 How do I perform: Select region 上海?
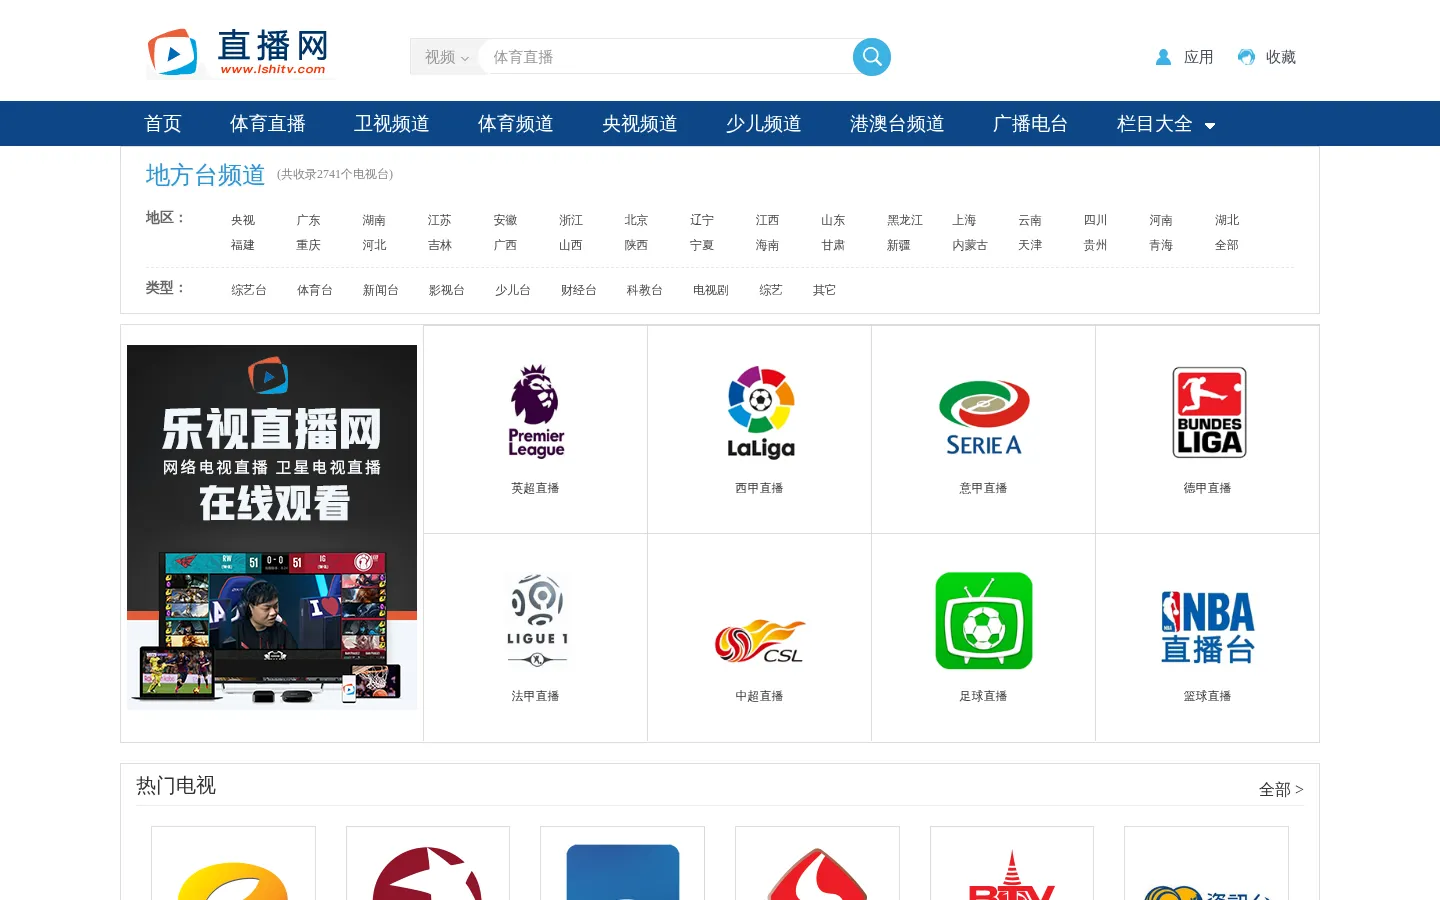click(x=964, y=220)
